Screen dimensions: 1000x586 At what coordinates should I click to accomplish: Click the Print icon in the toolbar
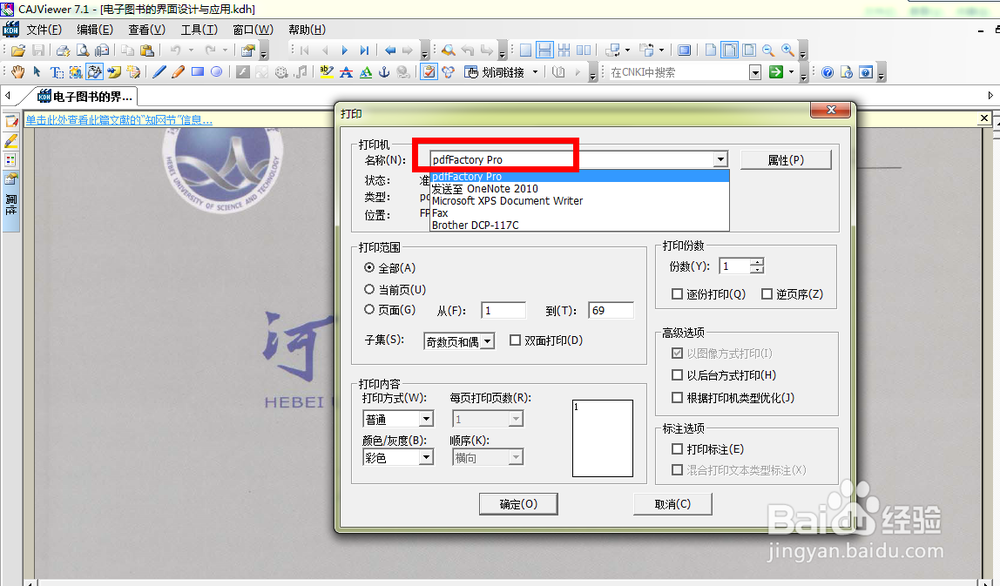[x=62, y=50]
